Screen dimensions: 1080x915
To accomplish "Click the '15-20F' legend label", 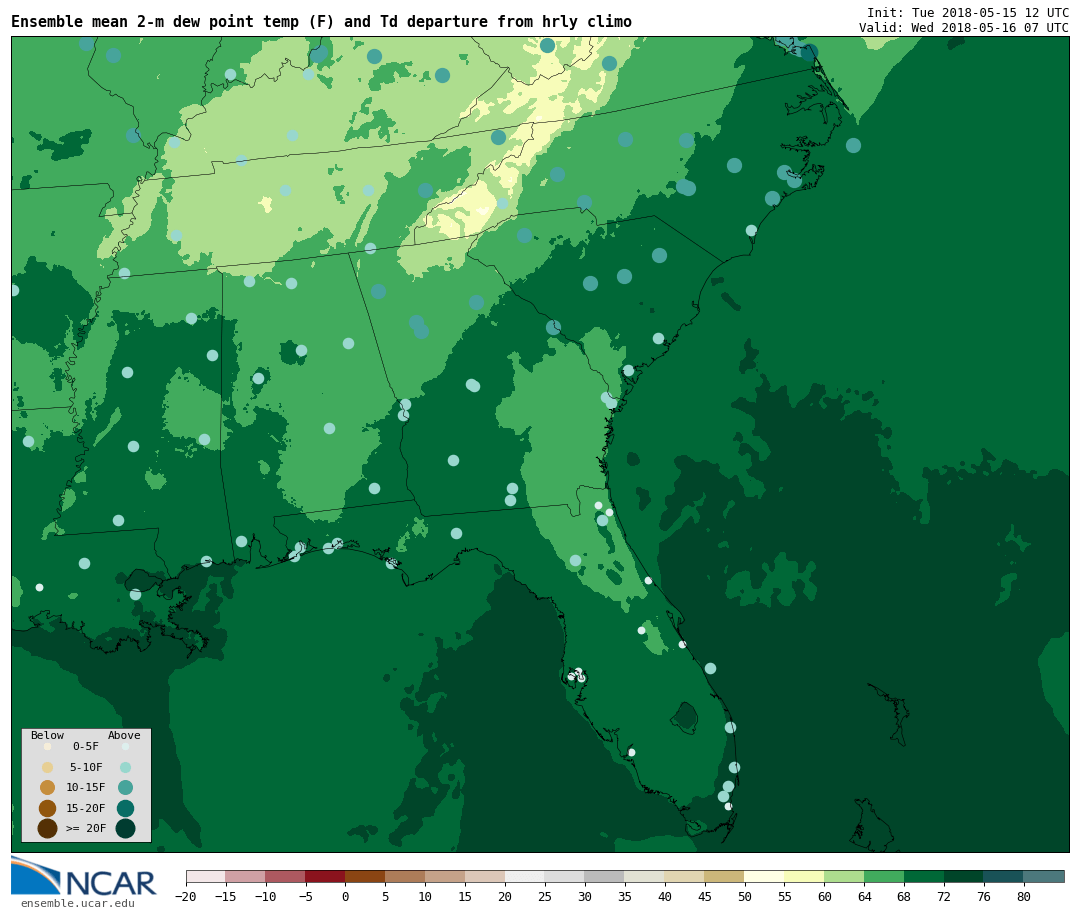I will coord(86,808).
